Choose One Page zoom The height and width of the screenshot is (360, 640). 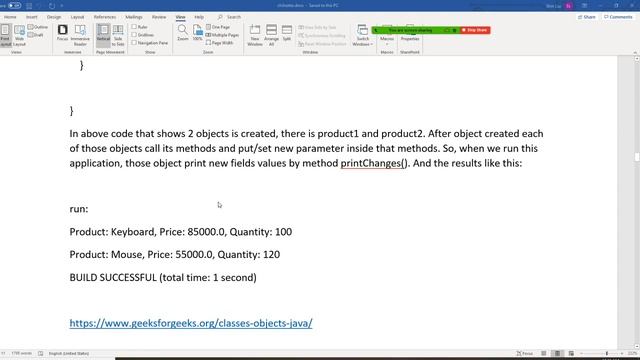pyautogui.click(x=218, y=27)
